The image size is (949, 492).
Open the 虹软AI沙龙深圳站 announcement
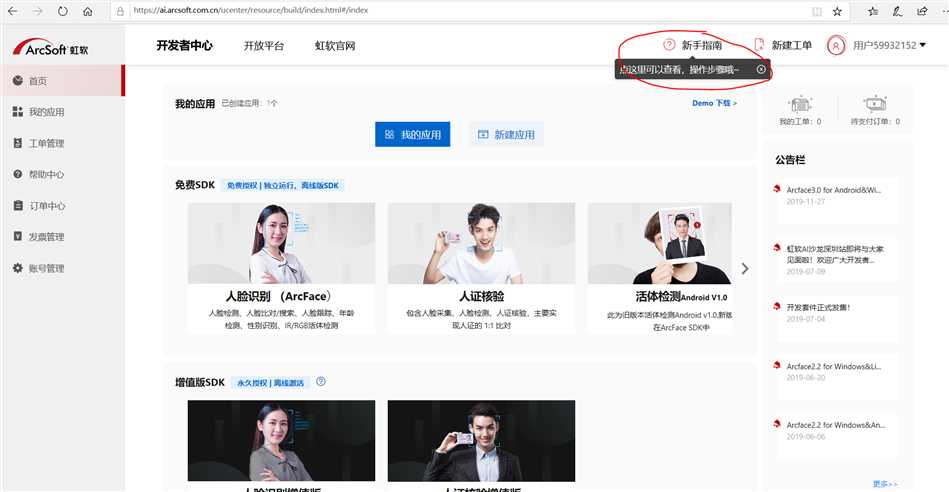(835, 254)
